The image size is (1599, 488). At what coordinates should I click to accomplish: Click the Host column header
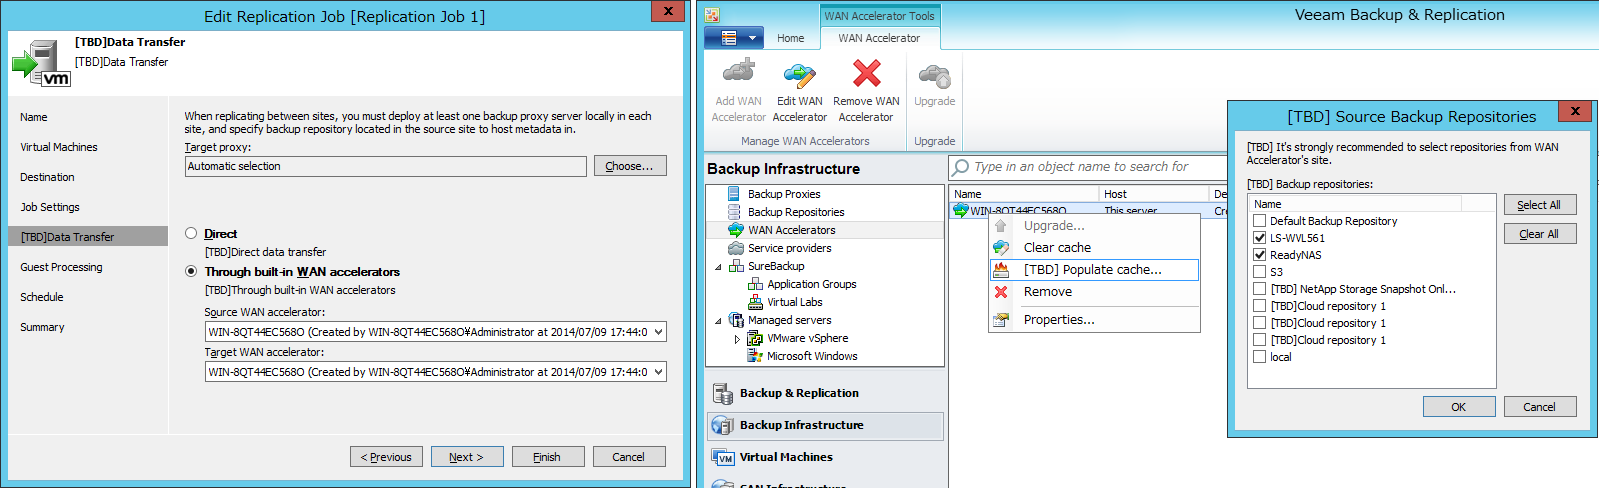[1154, 194]
